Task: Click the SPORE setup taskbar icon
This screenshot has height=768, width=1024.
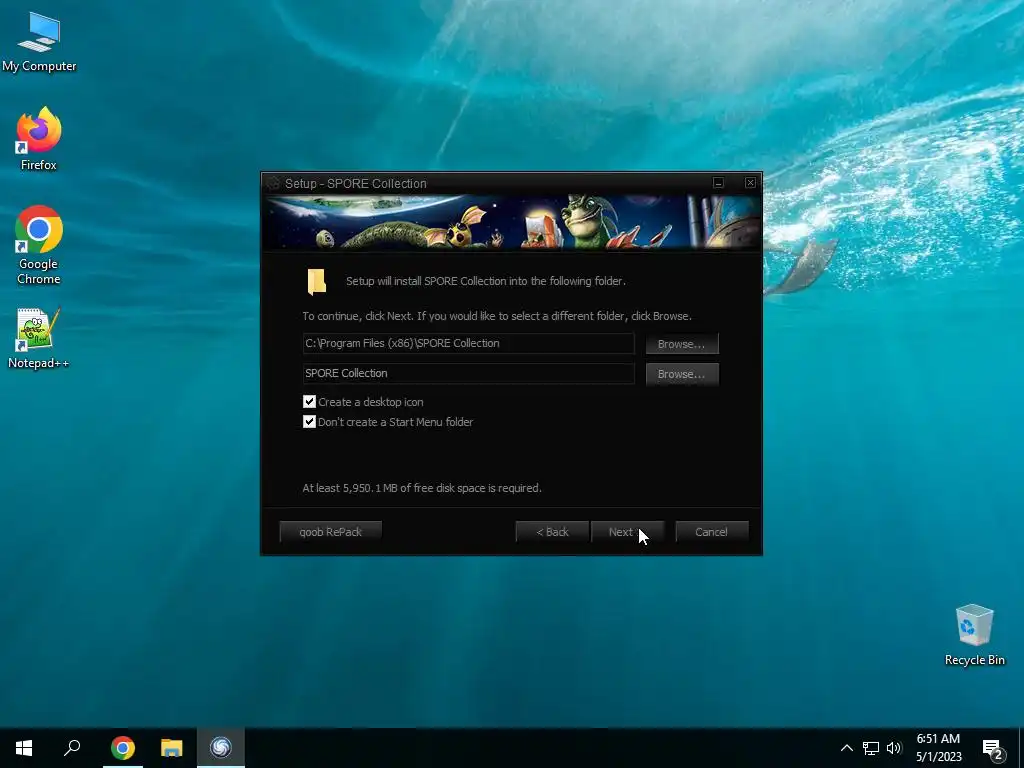Action: point(221,748)
